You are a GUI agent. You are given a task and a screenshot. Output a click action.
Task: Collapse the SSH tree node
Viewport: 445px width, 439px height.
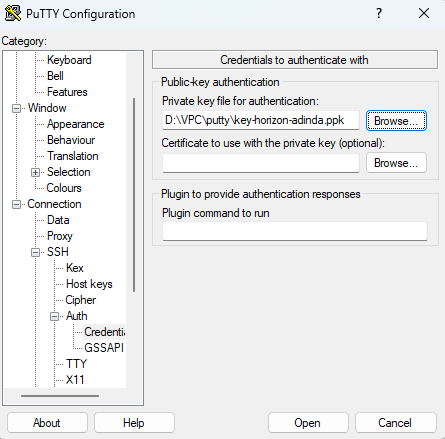35,252
